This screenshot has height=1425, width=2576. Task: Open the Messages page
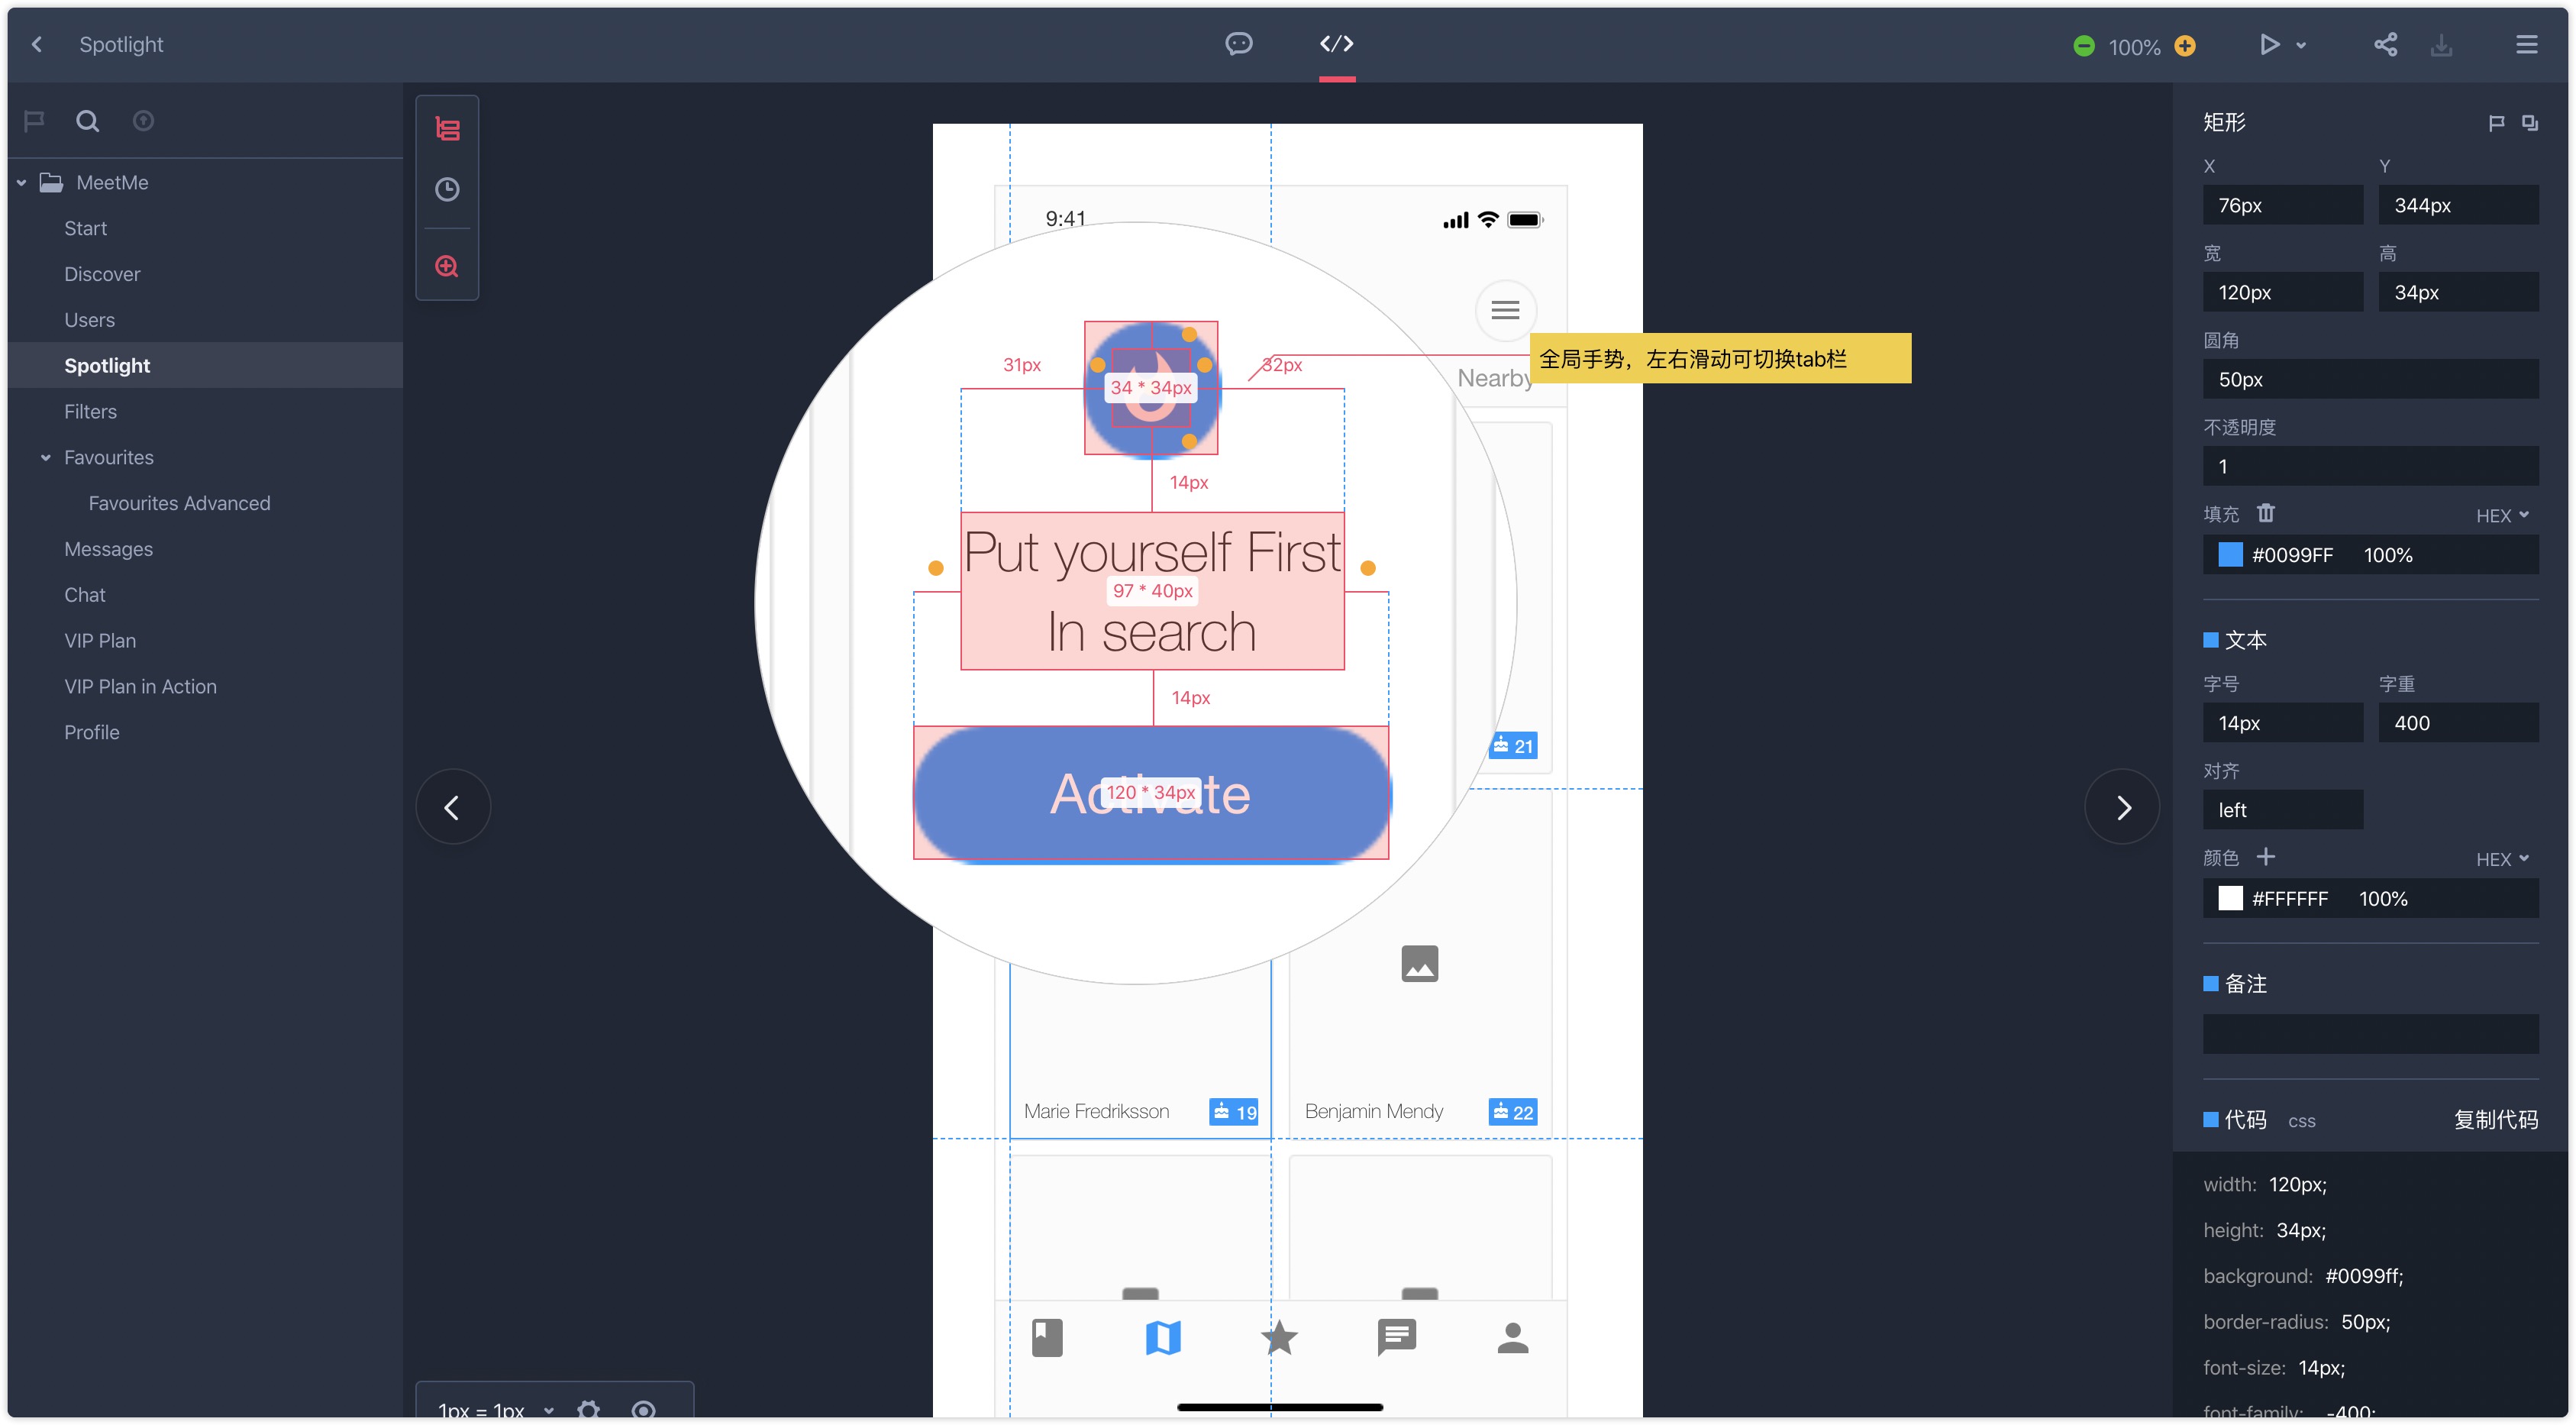[x=108, y=549]
